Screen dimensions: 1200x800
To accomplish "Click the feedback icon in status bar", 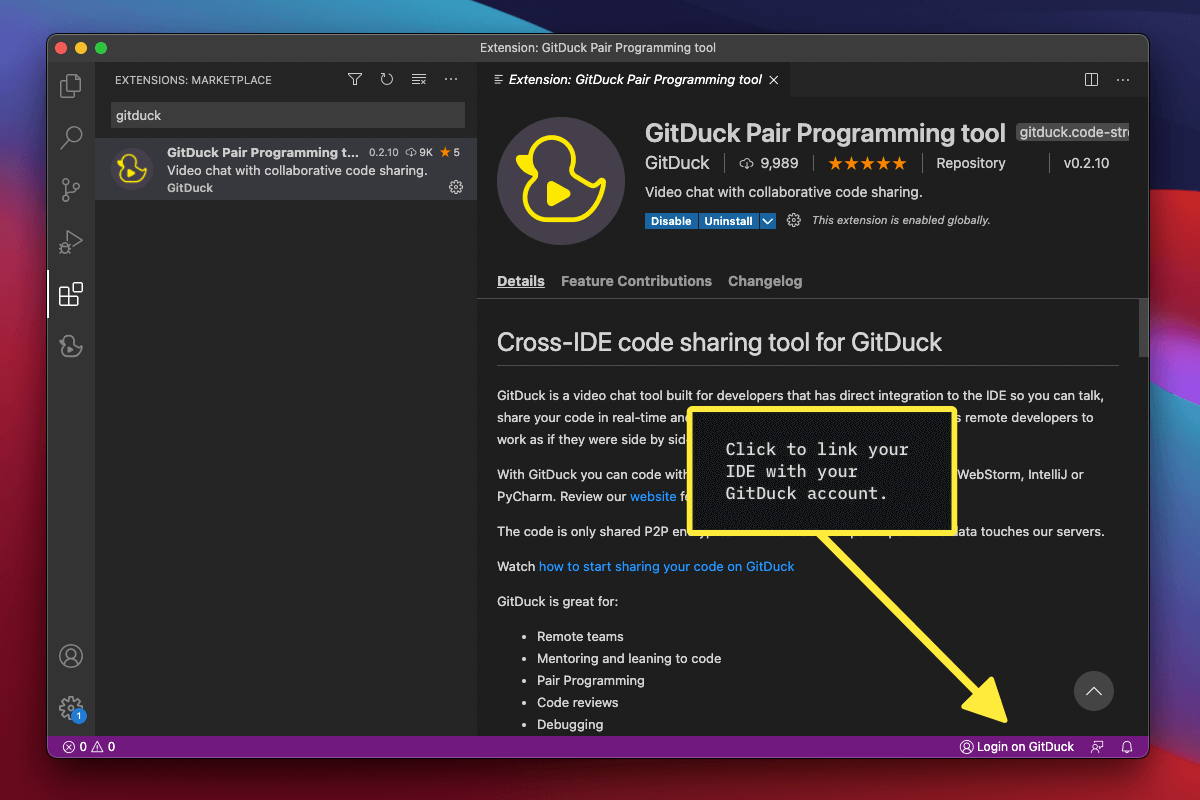I will point(1097,747).
